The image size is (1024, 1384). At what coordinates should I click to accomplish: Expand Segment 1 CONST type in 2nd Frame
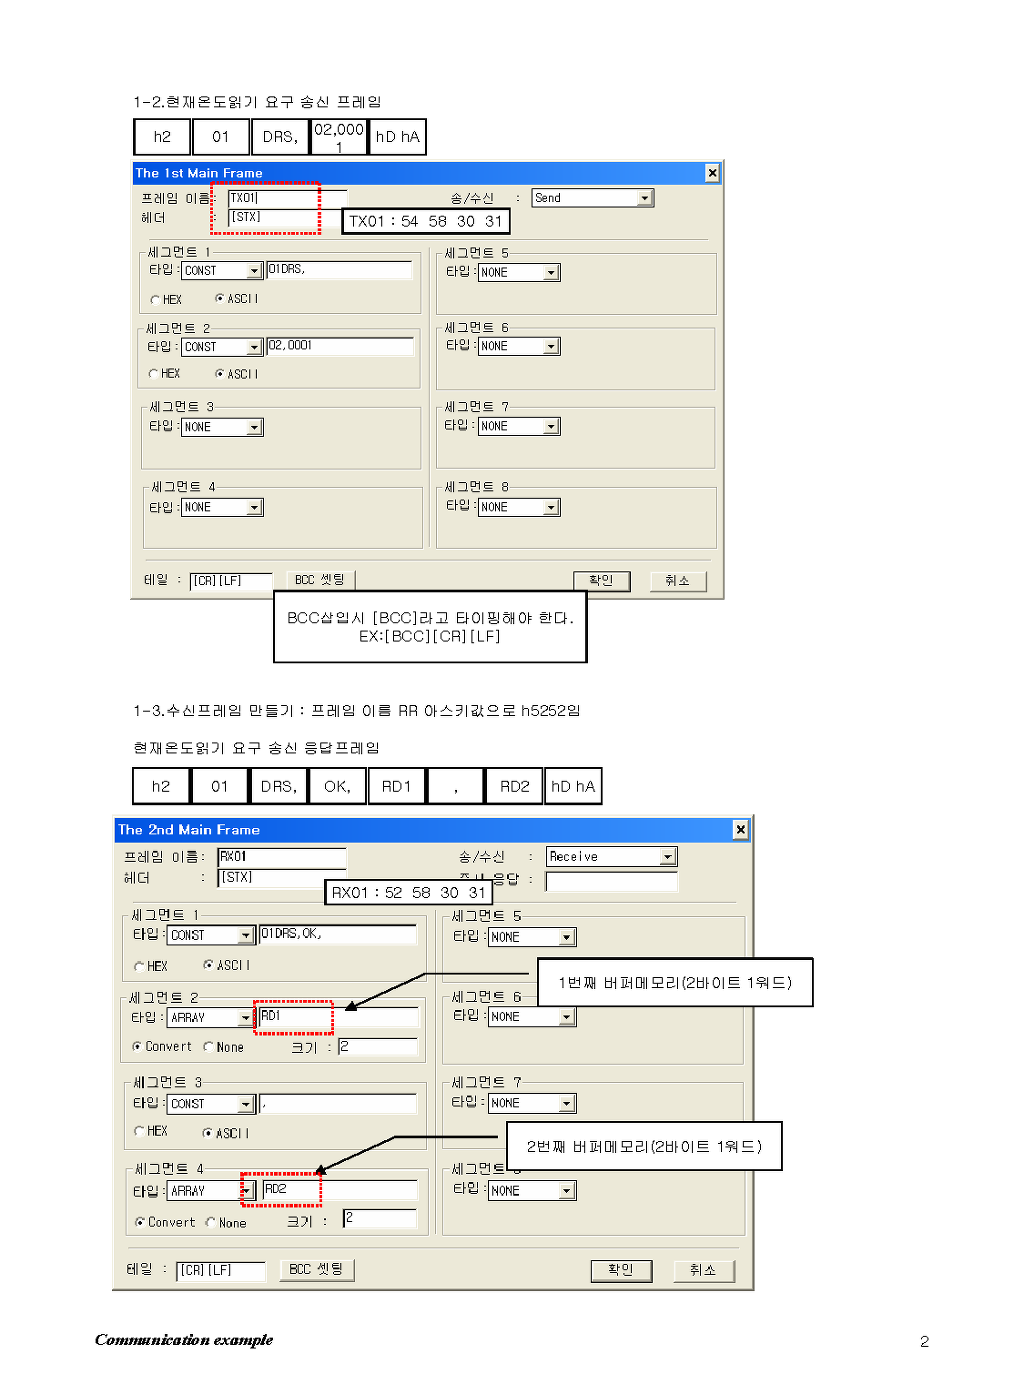click(246, 935)
